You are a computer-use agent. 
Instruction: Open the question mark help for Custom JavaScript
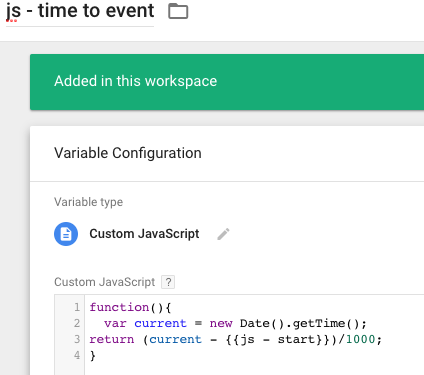click(x=168, y=282)
